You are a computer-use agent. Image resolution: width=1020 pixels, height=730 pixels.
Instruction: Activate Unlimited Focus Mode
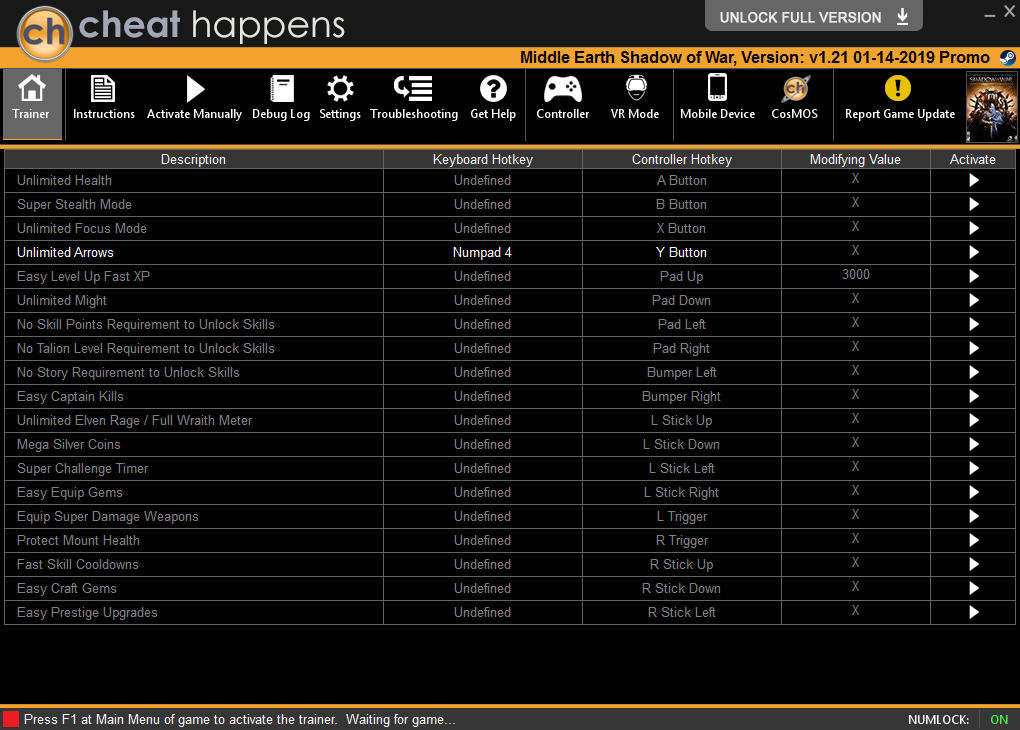click(973, 228)
